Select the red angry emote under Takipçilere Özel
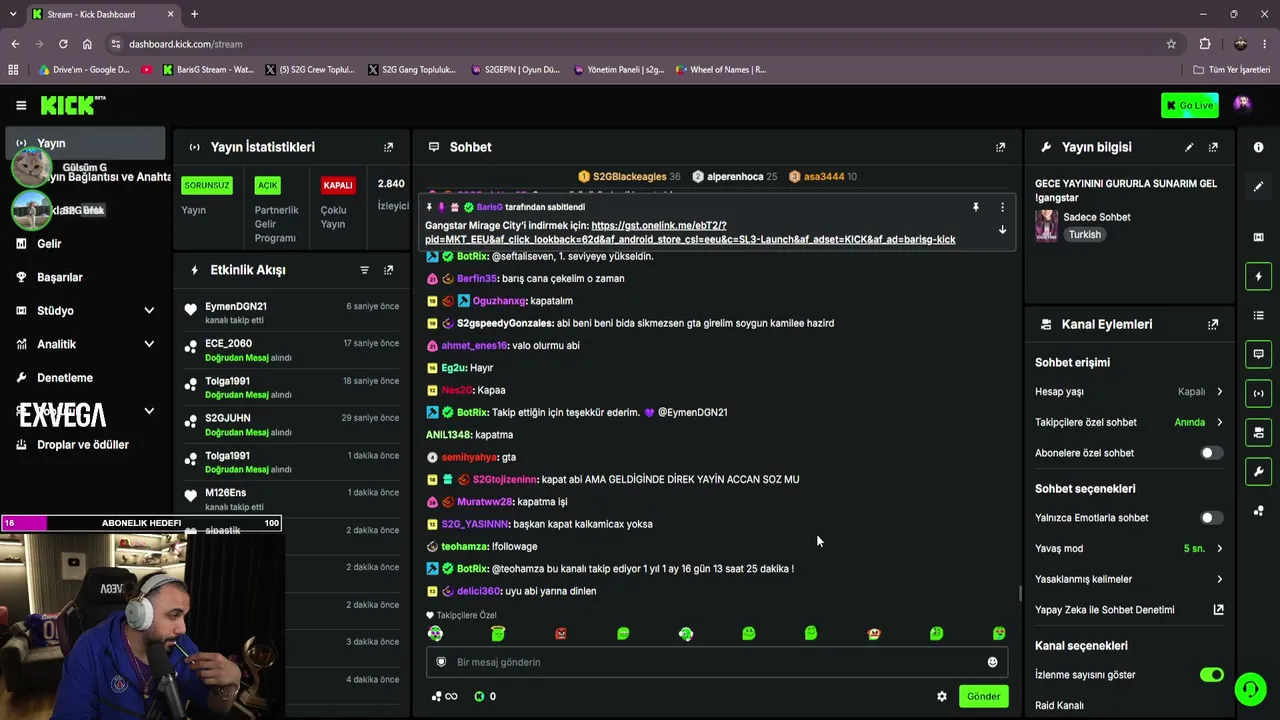 (x=561, y=634)
